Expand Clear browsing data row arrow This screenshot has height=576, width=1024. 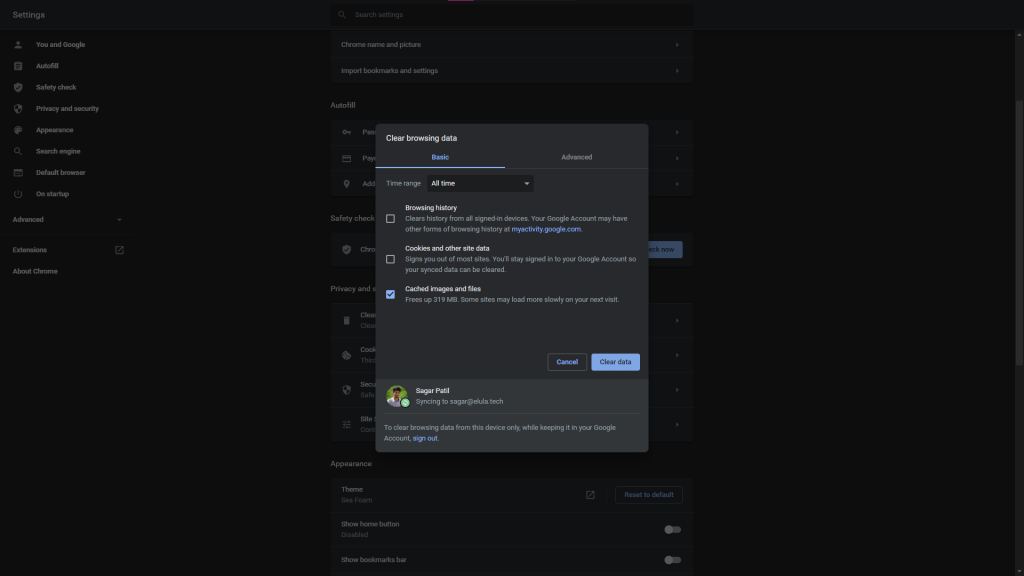677,321
